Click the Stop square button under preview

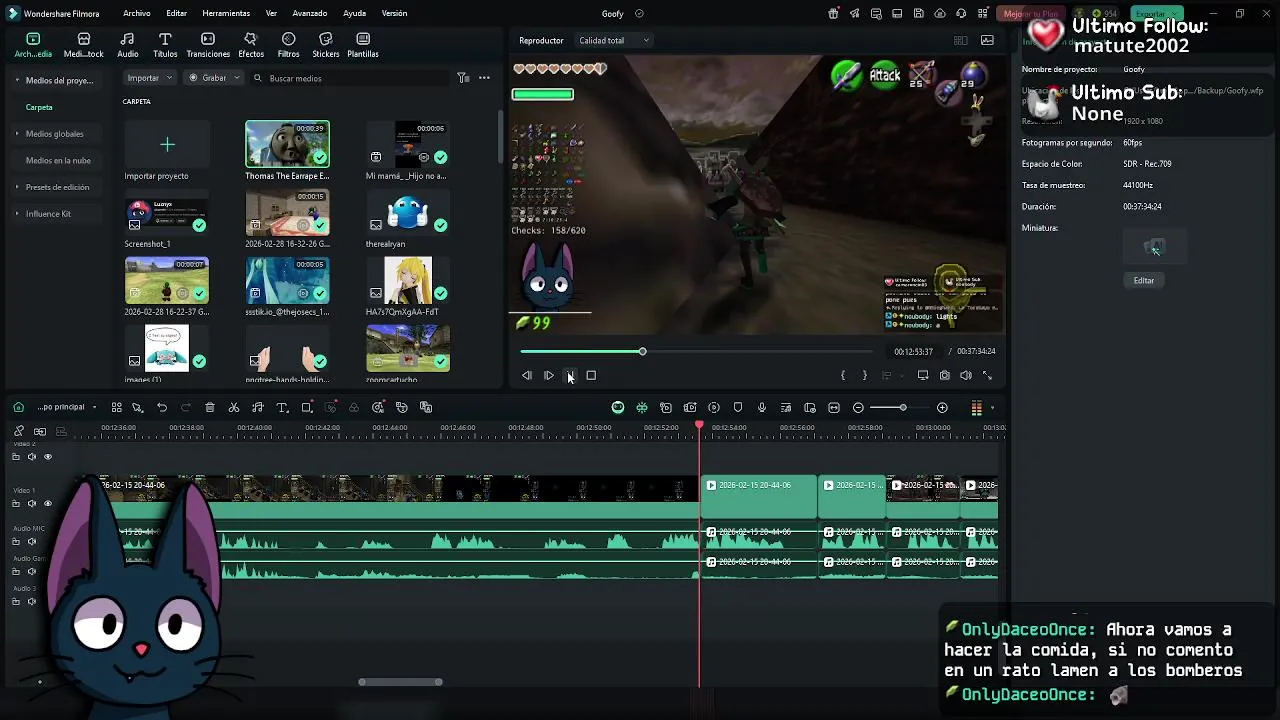click(x=591, y=375)
